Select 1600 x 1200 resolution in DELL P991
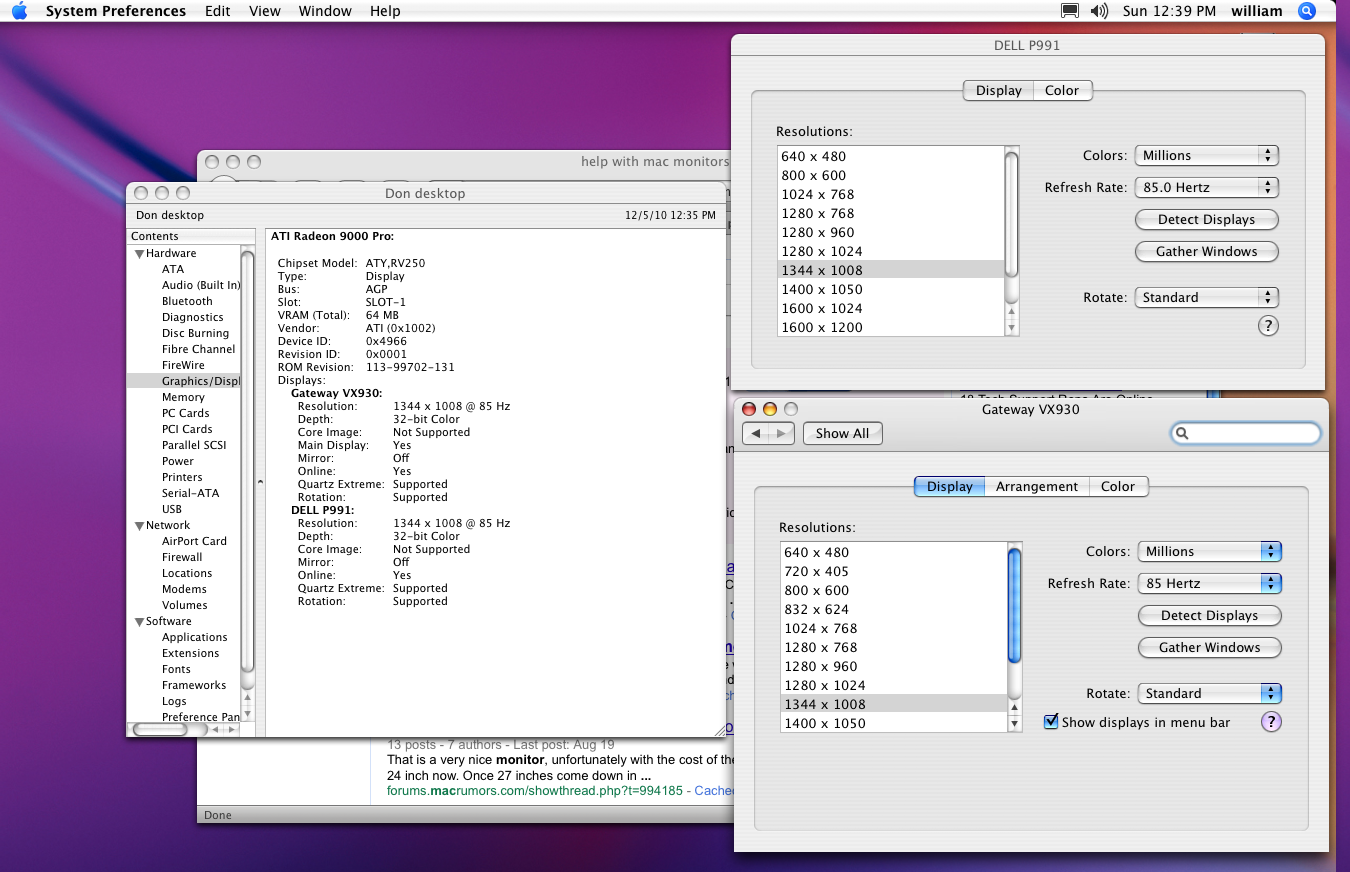Image resolution: width=1350 pixels, height=872 pixels. click(x=822, y=328)
